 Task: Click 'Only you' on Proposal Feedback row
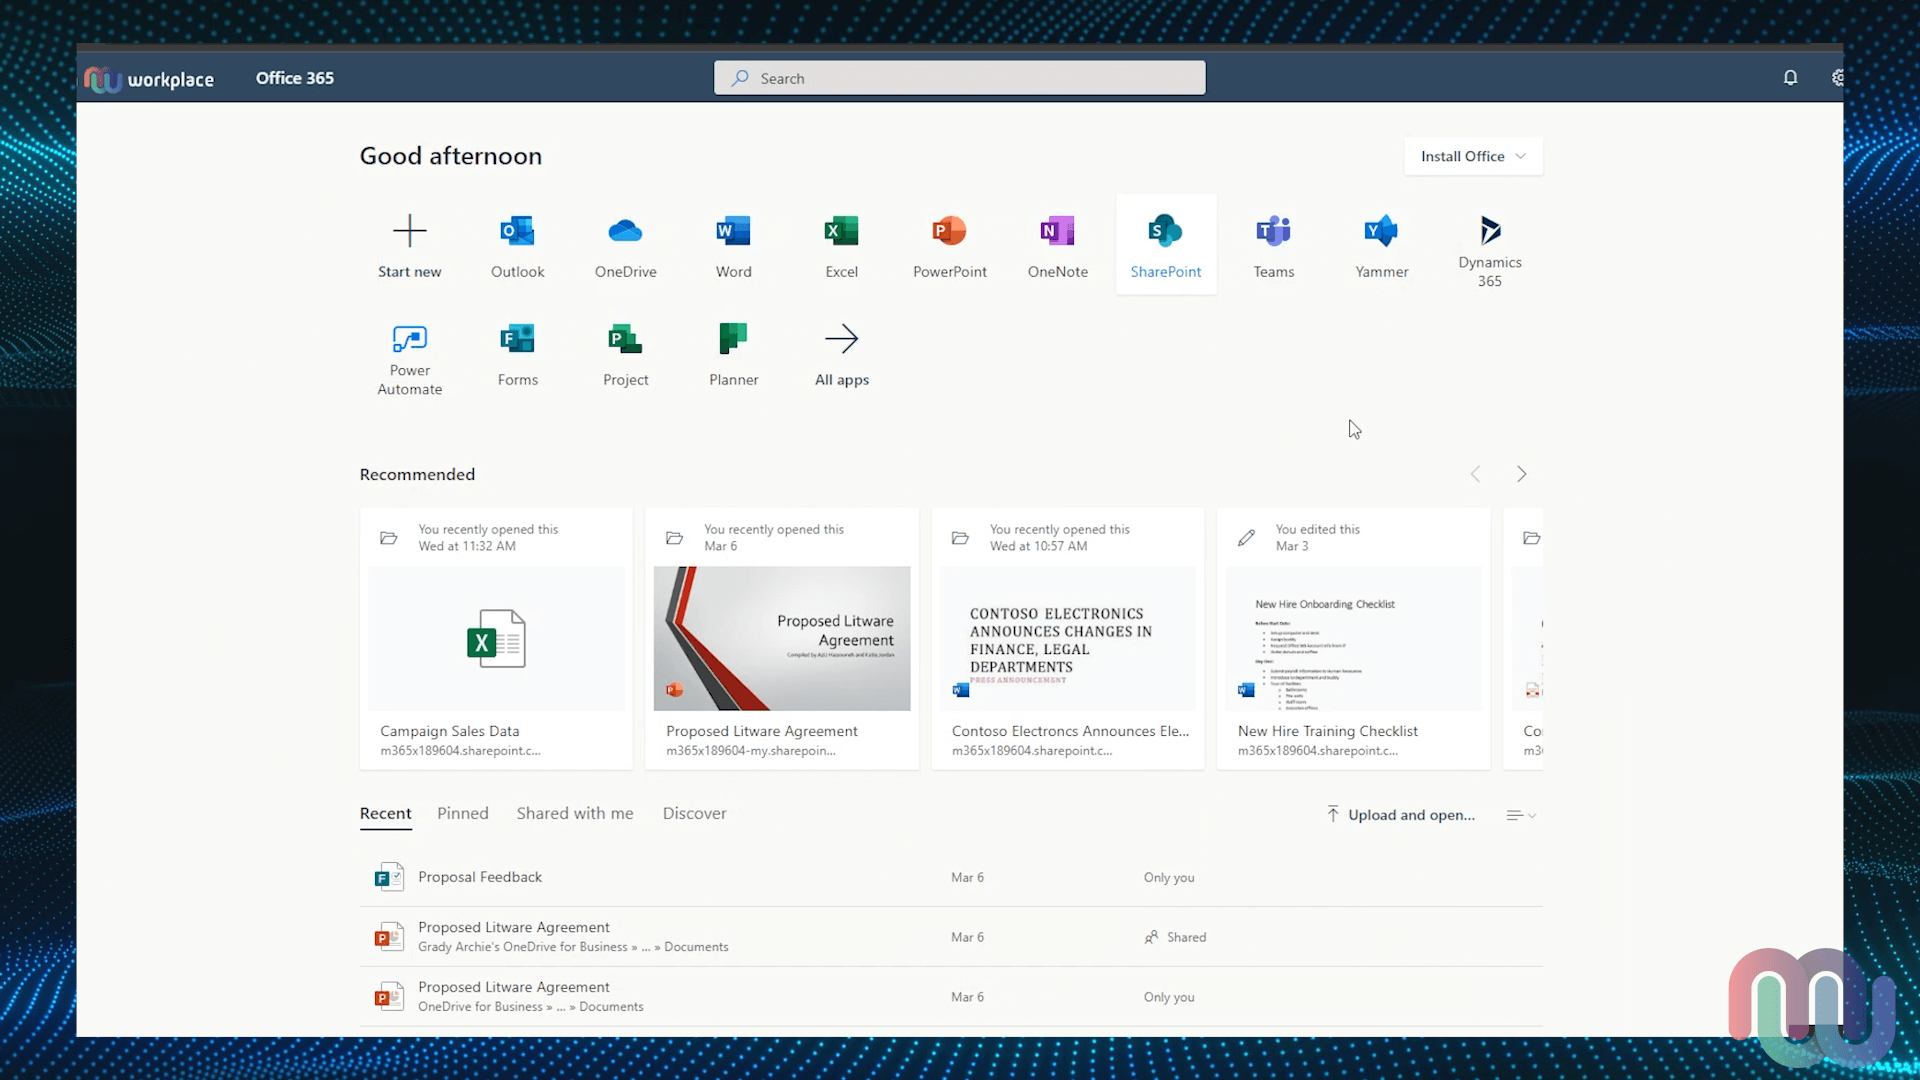tap(1169, 877)
